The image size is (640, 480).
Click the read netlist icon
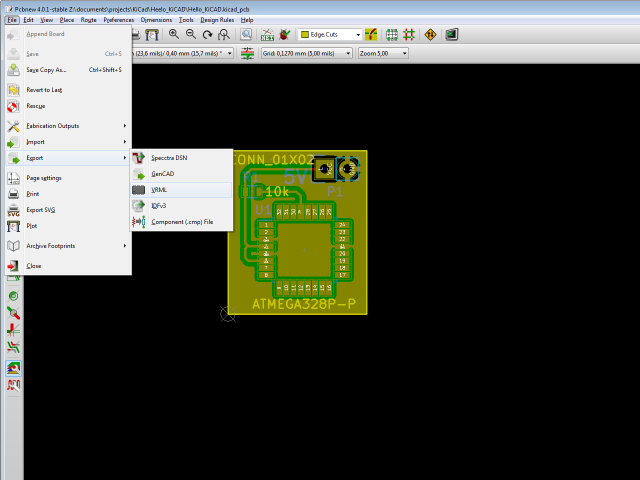coord(267,35)
